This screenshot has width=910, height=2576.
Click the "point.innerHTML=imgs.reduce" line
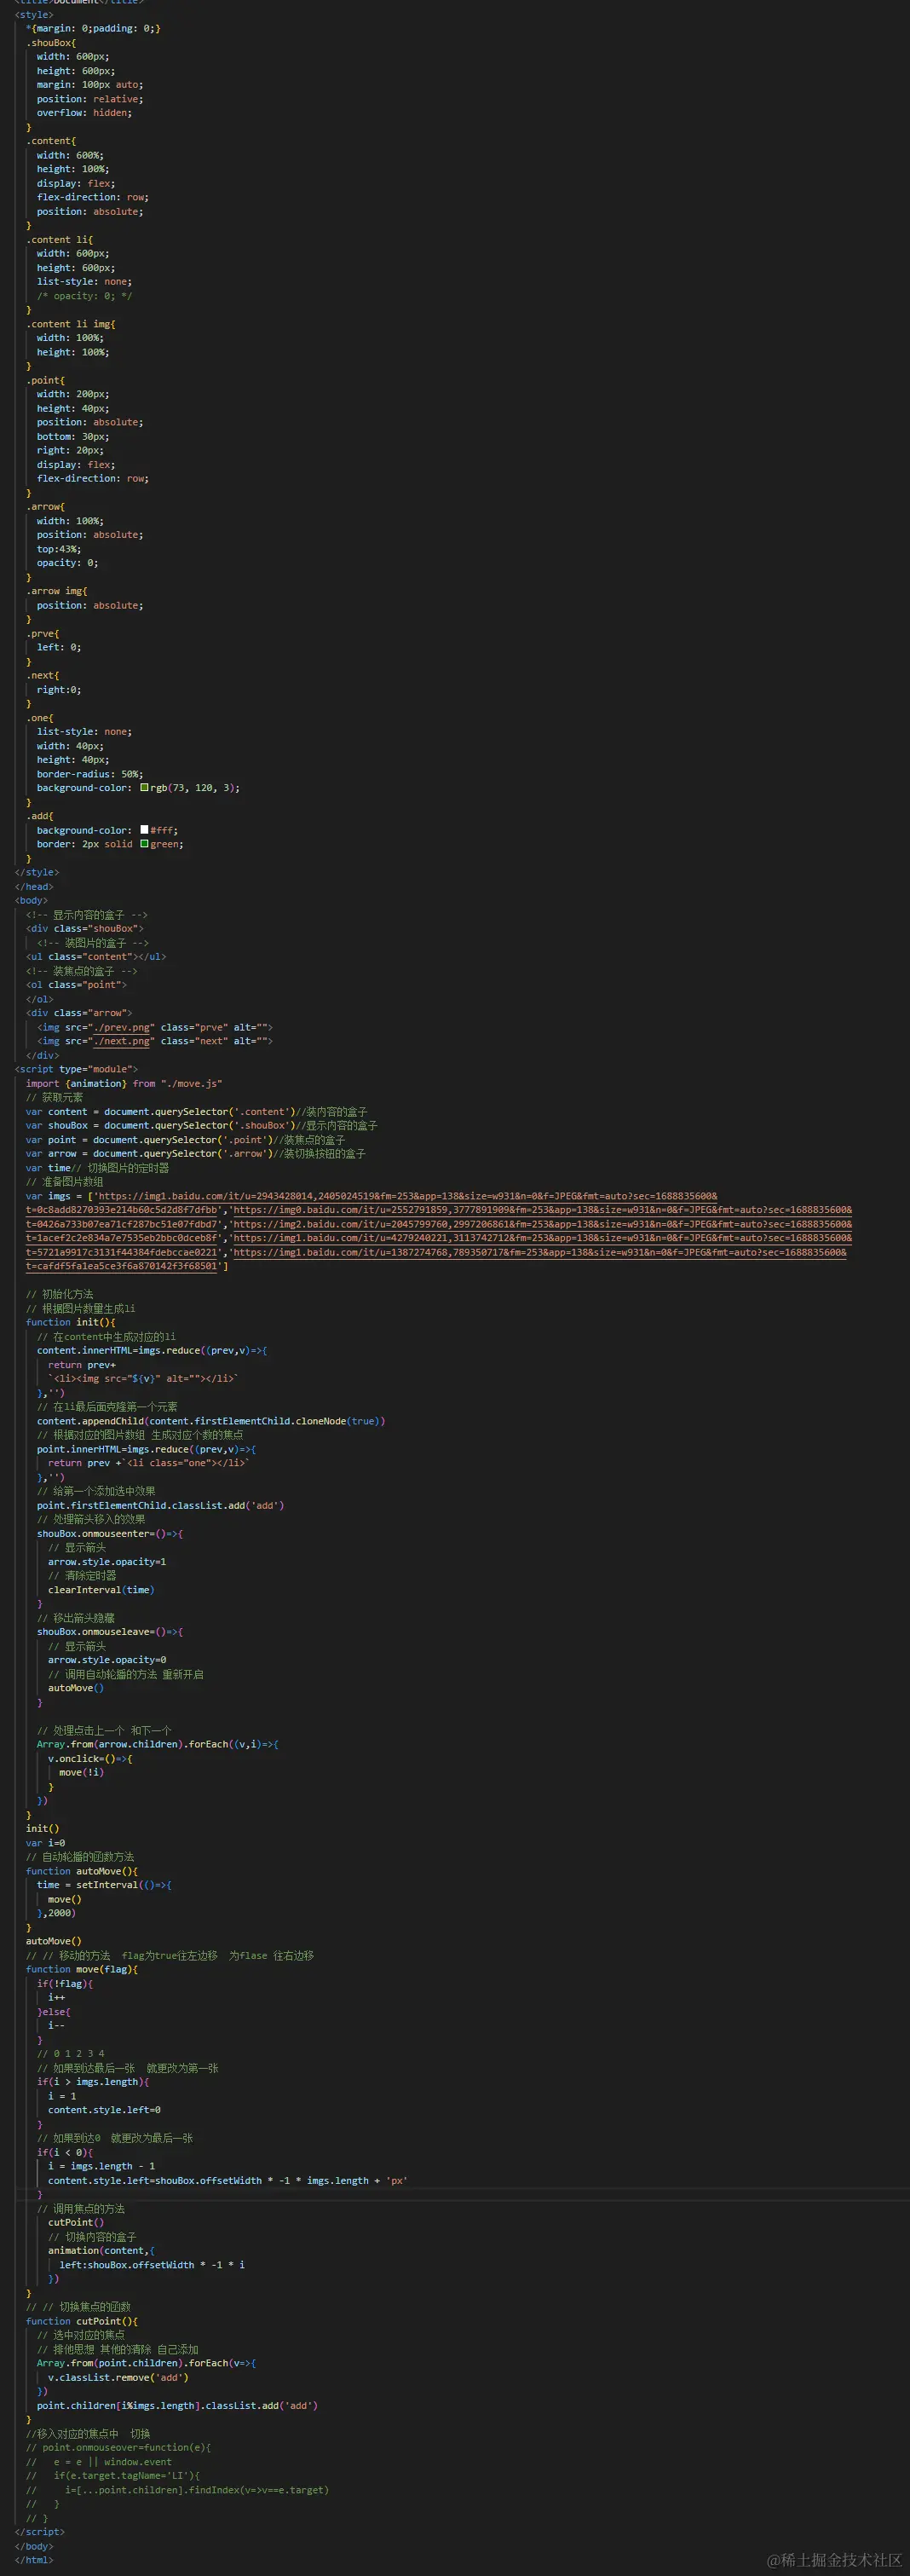(x=146, y=1449)
